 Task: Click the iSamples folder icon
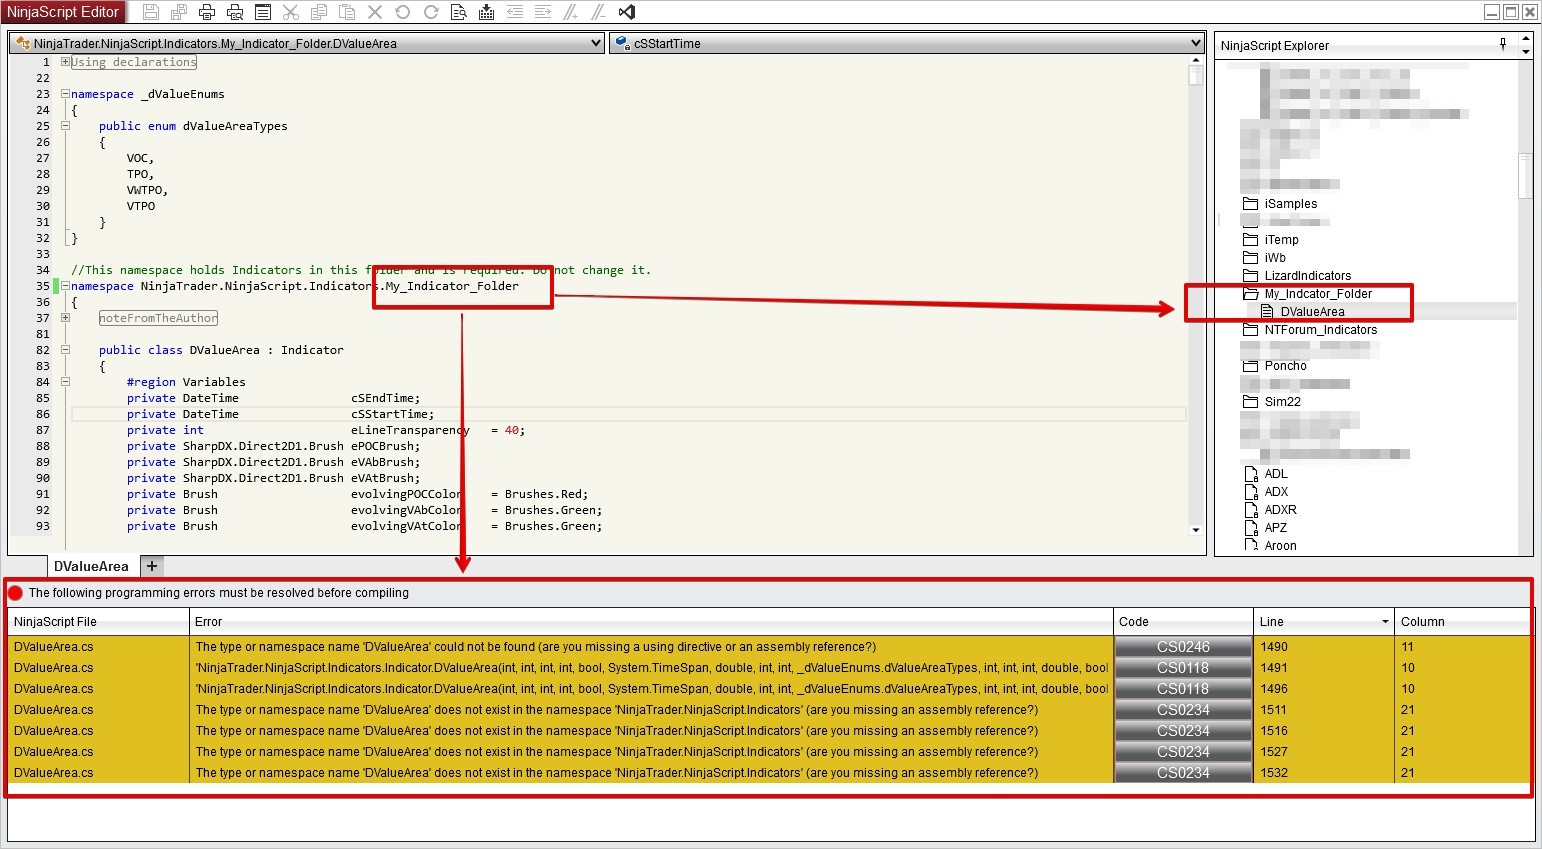1250,203
